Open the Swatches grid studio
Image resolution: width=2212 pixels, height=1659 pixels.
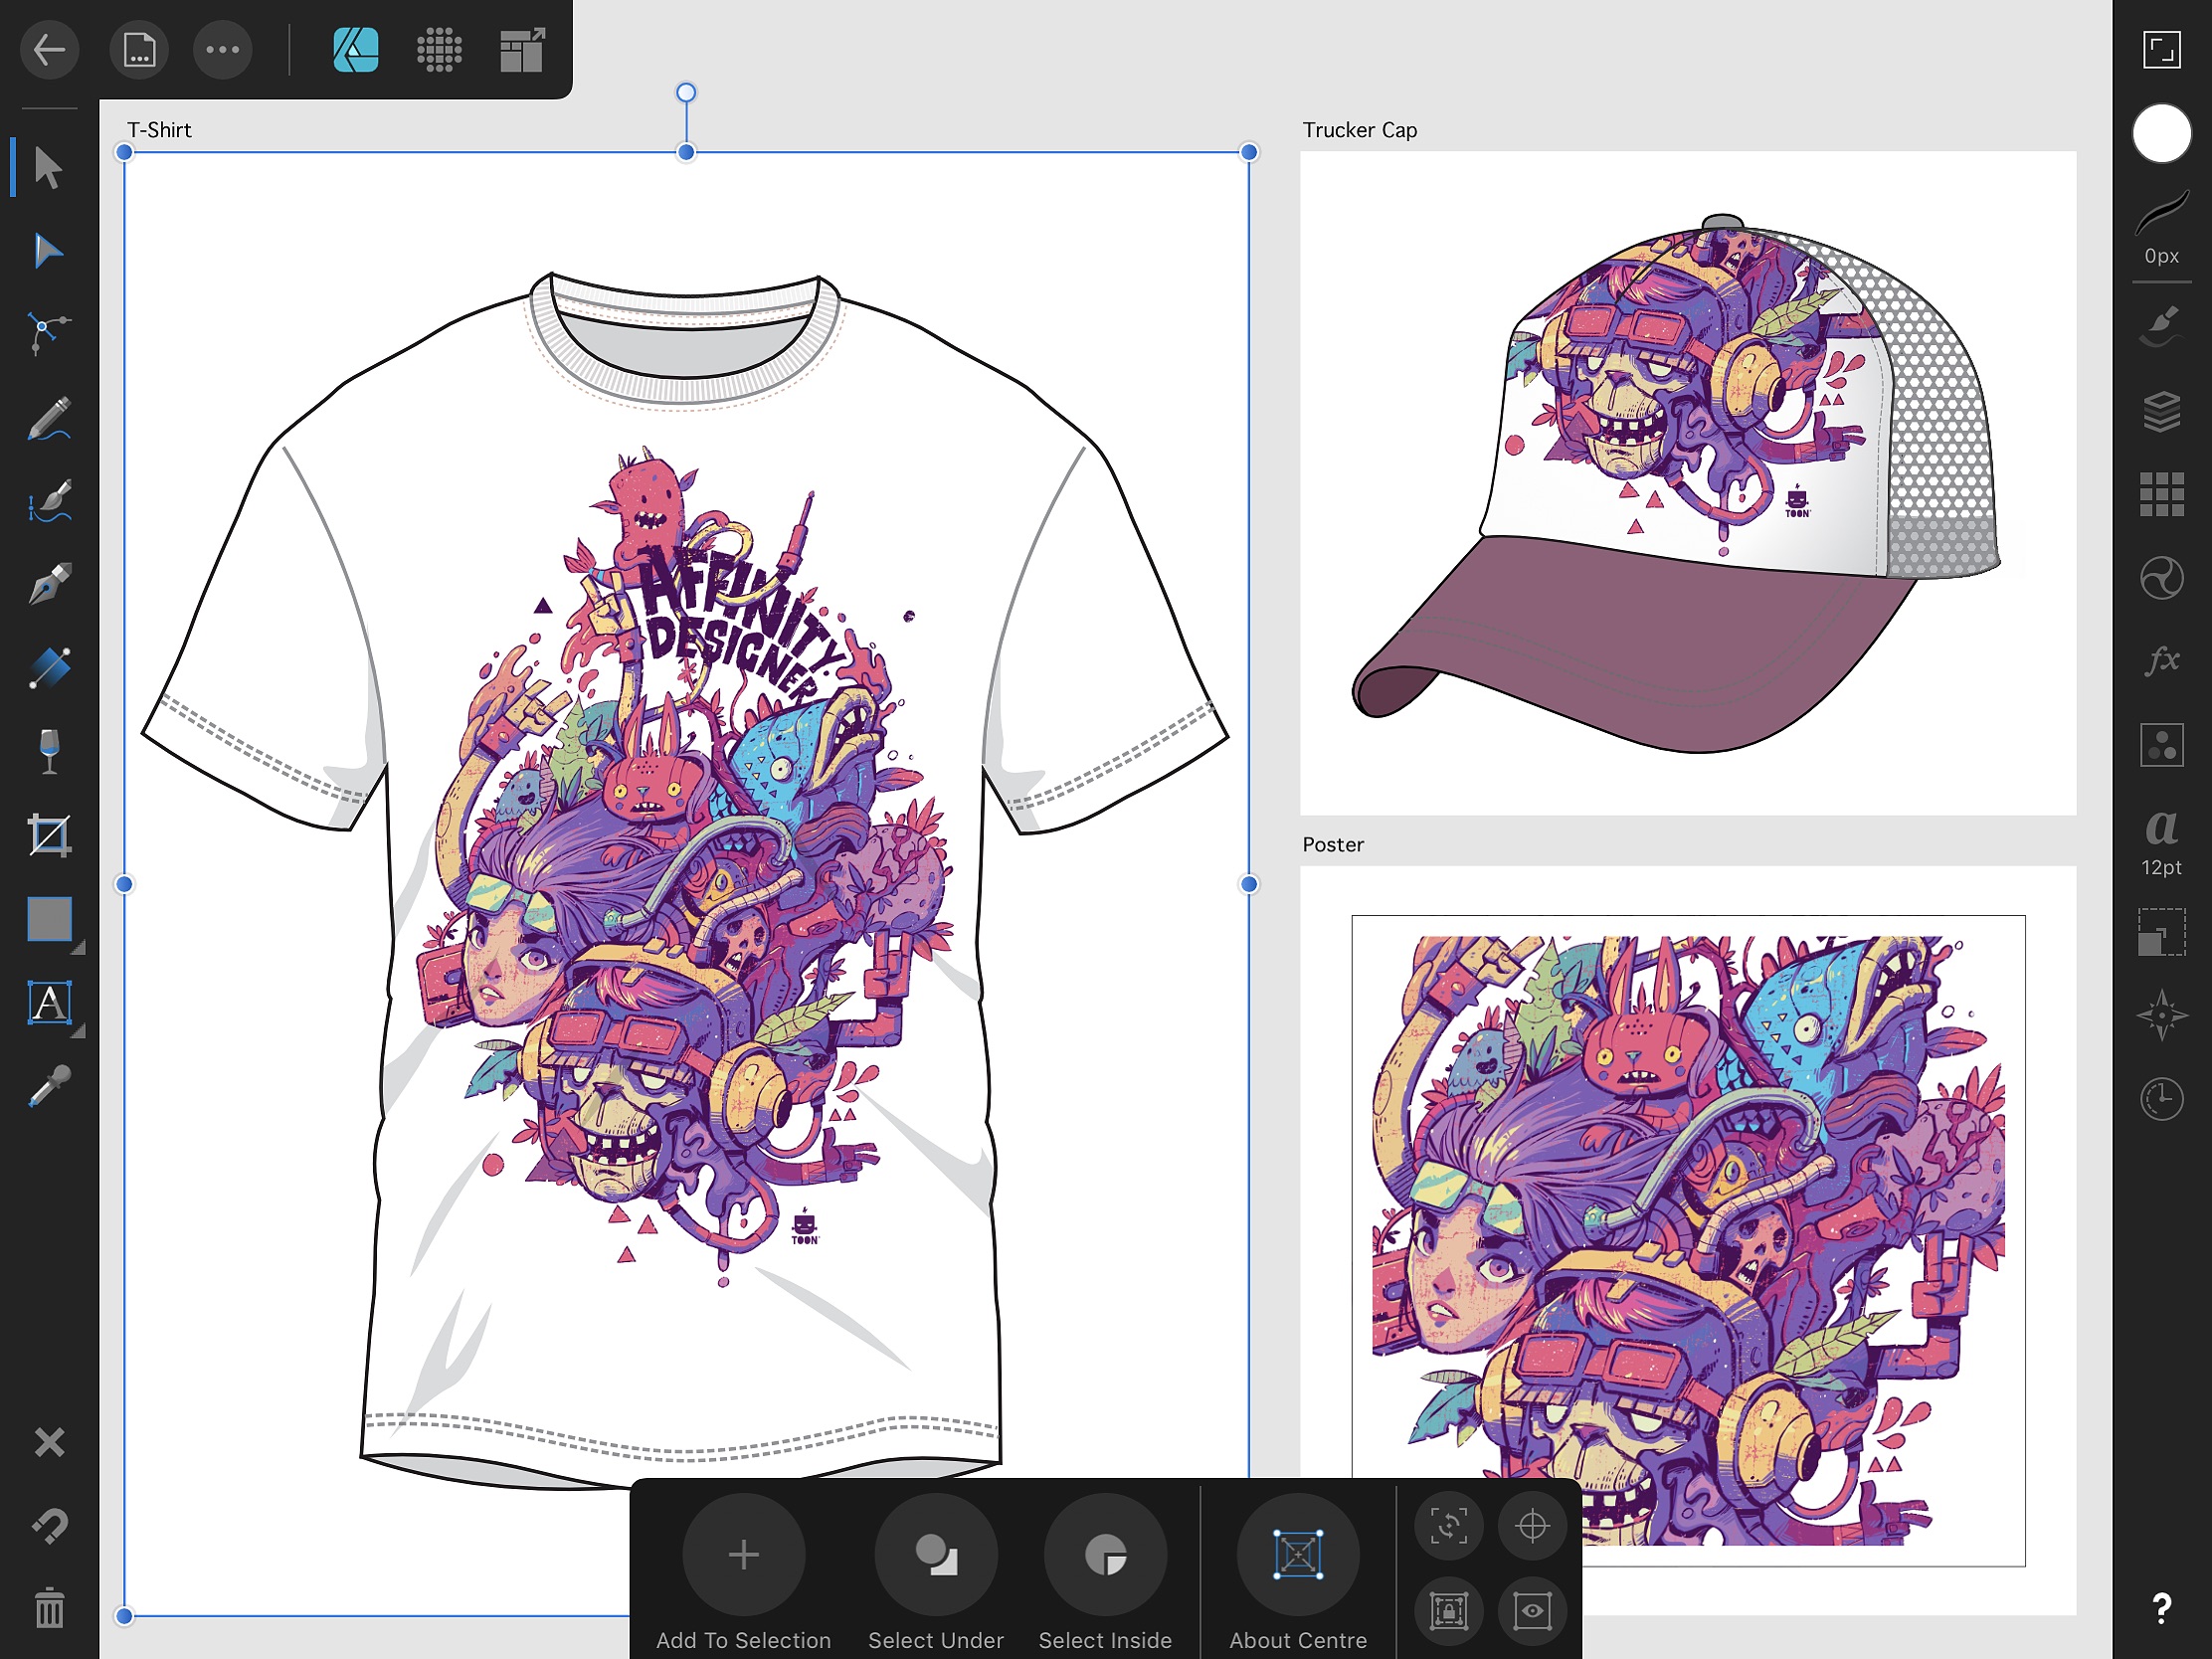coord(2161,494)
